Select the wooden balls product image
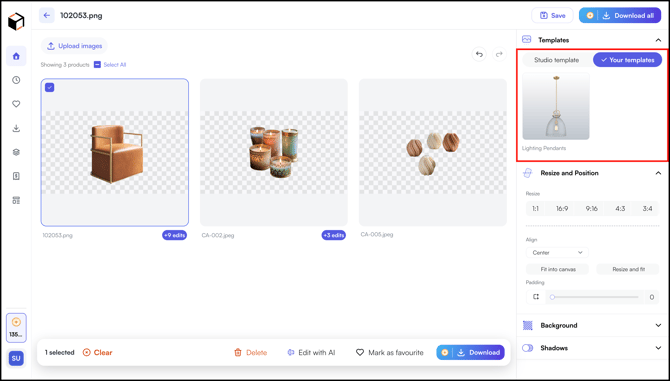 tap(433, 152)
